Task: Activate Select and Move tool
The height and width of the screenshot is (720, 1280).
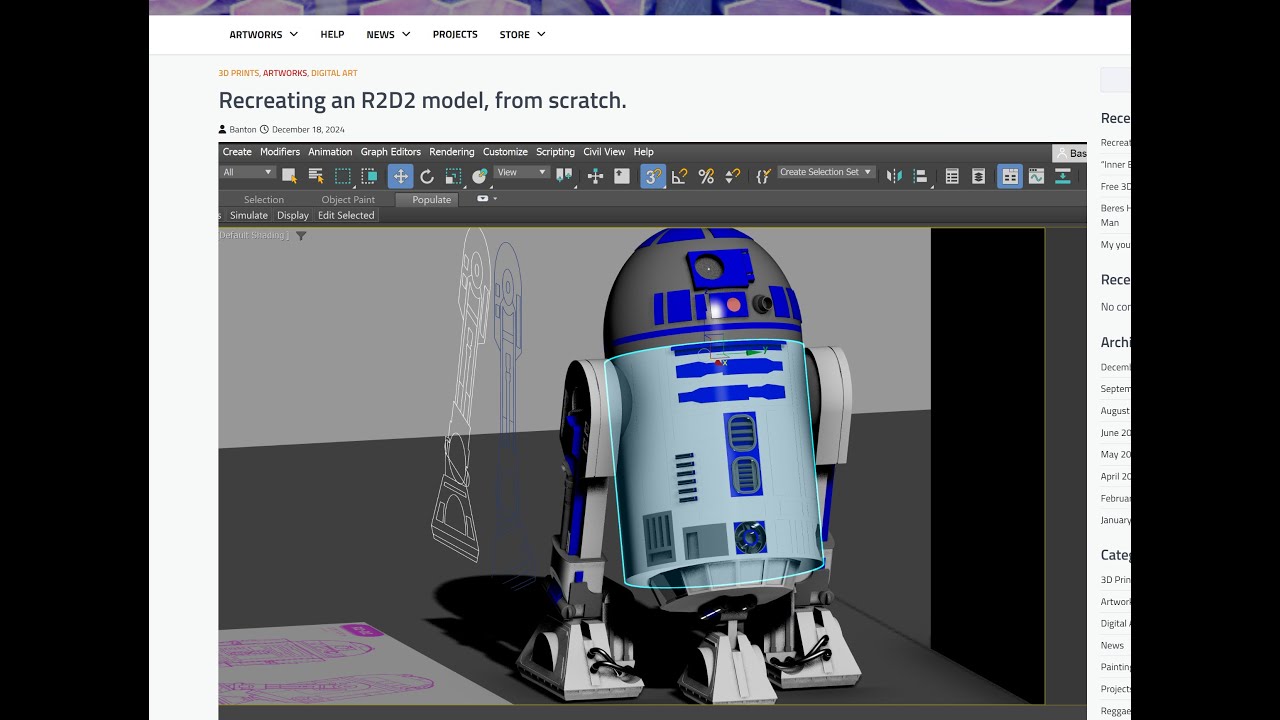Action: coord(400,176)
